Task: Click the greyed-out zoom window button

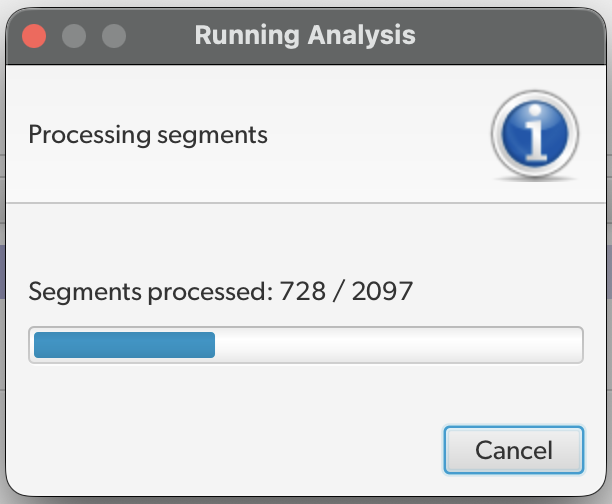Action: (114, 36)
